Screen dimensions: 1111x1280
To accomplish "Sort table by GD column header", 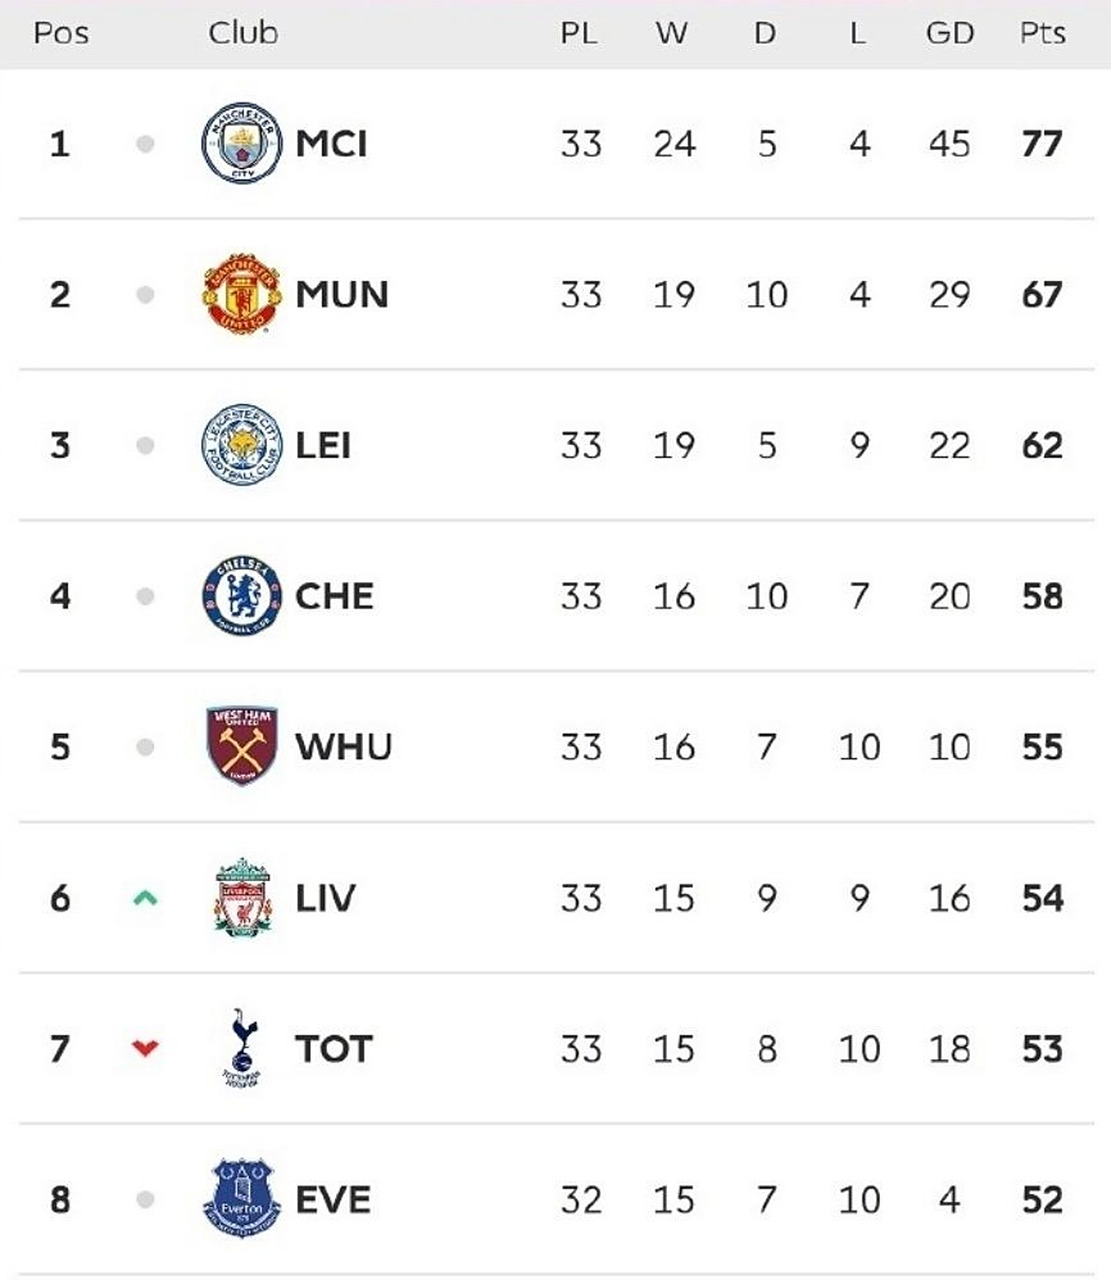I will (x=949, y=33).
